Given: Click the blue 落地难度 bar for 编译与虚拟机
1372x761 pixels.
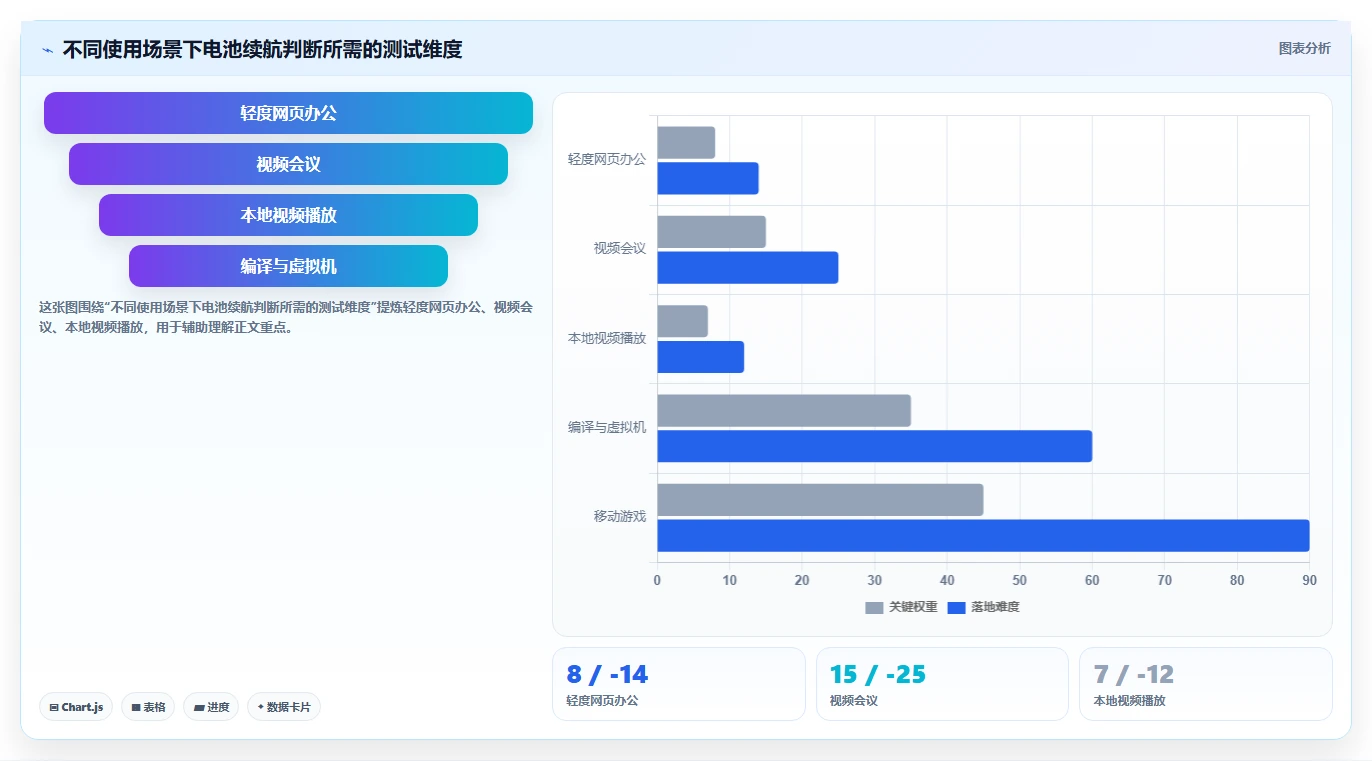Looking at the screenshot, I should pyautogui.click(x=874, y=446).
